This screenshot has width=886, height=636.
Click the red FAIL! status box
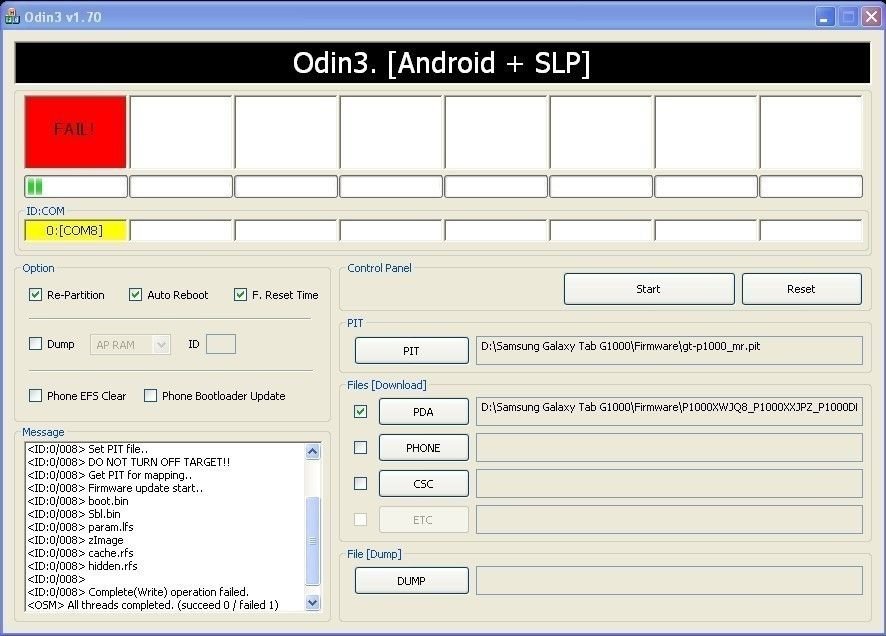click(75, 132)
